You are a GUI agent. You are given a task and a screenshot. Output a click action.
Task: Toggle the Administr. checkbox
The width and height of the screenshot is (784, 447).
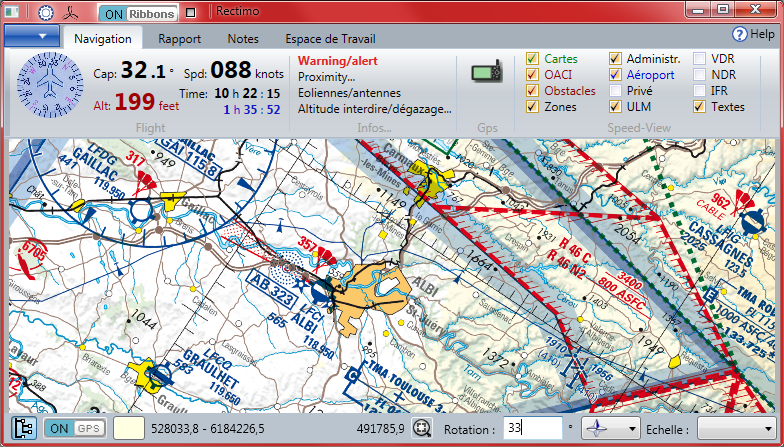click(x=615, y=58)
